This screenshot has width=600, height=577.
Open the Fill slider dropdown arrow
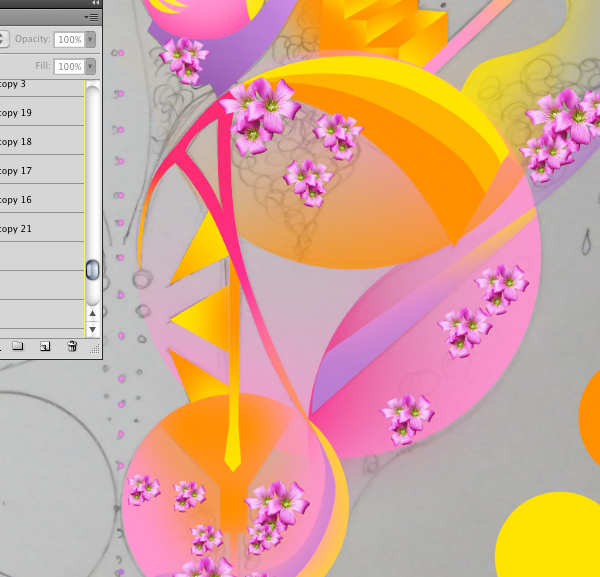click(91, 67)
